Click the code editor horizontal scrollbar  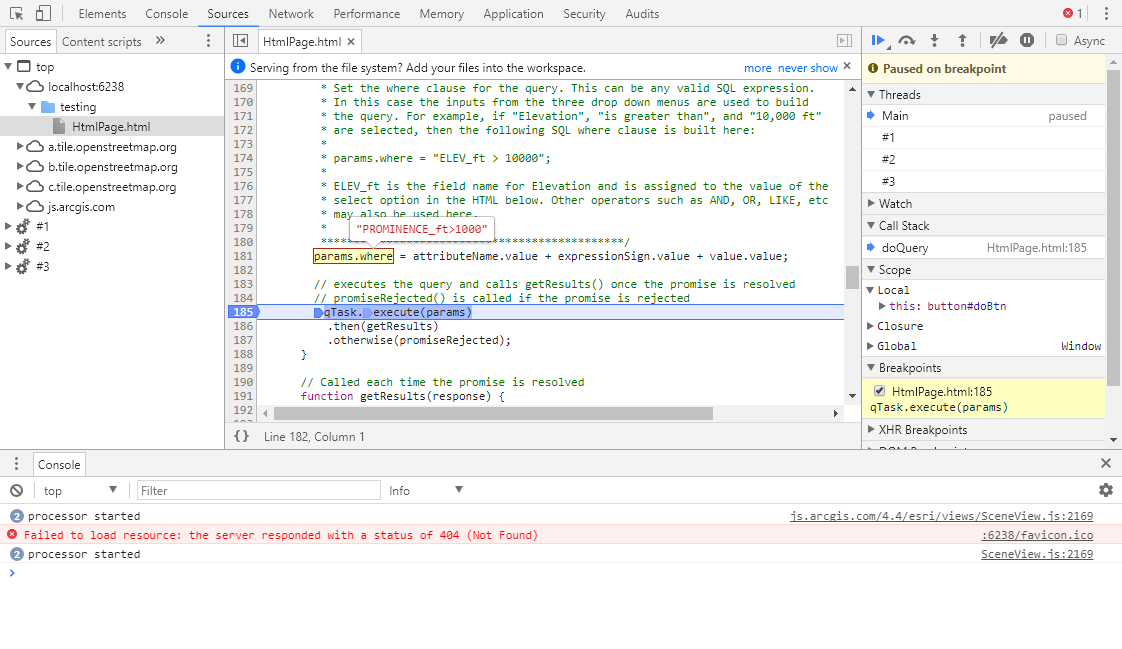coord(493,414)
